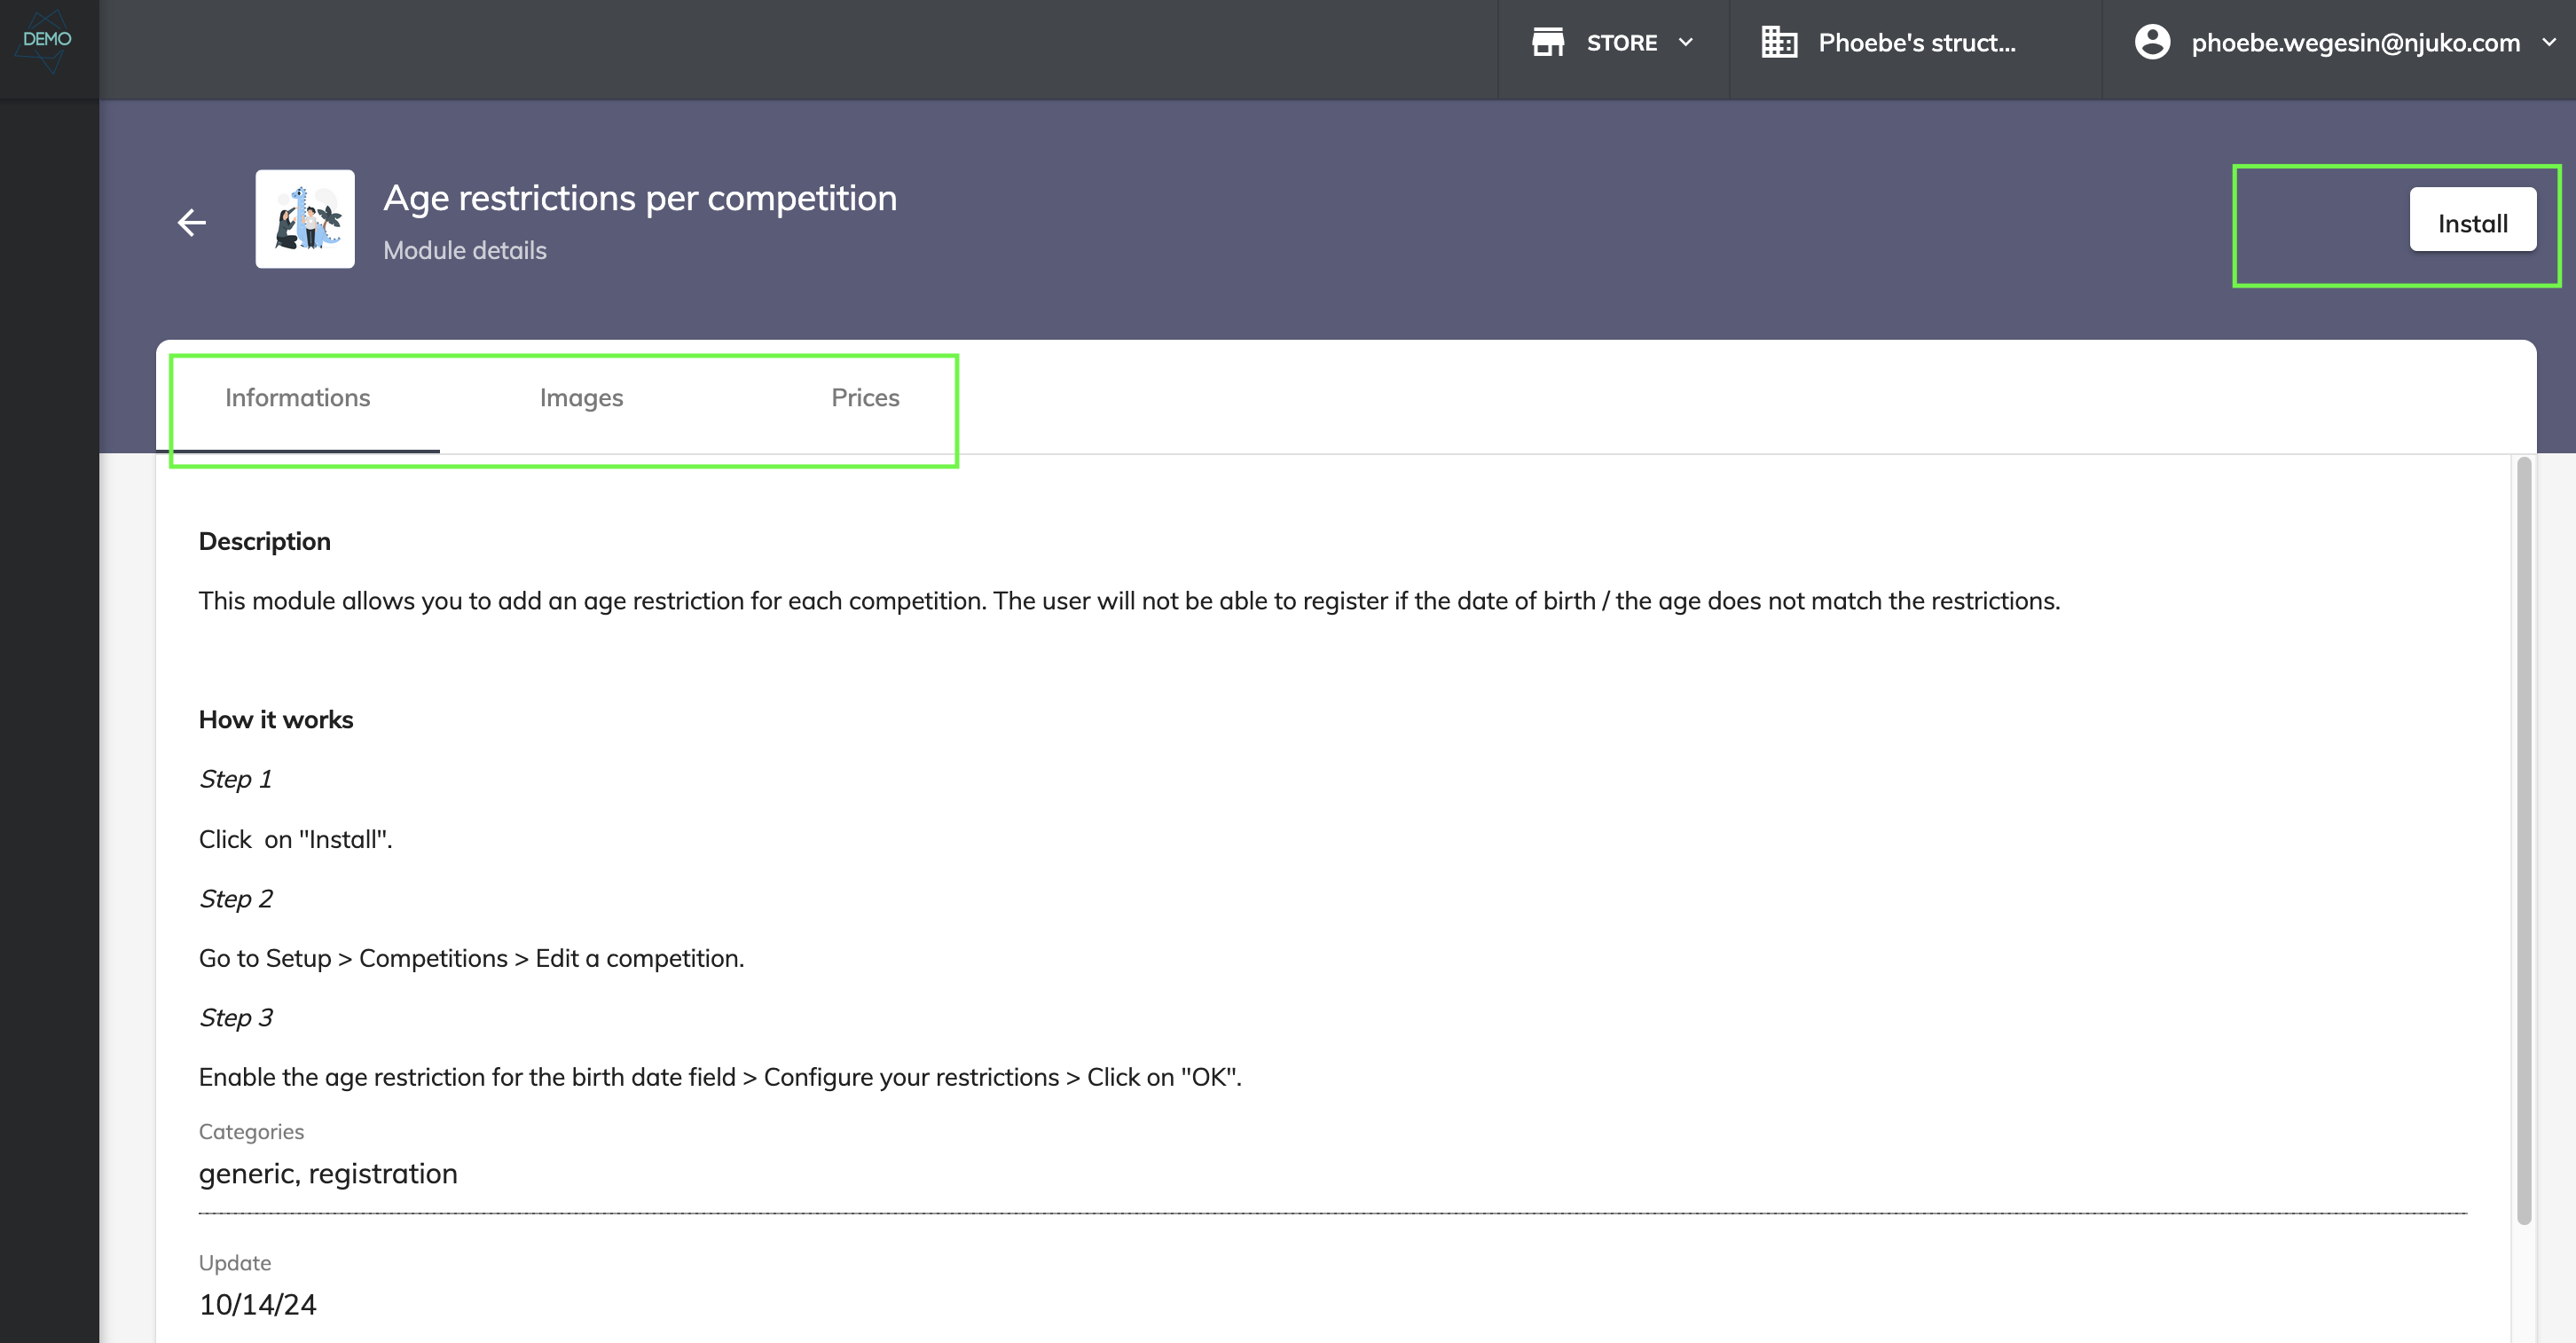Switch to the Informations tab

[x=298, y=397]
